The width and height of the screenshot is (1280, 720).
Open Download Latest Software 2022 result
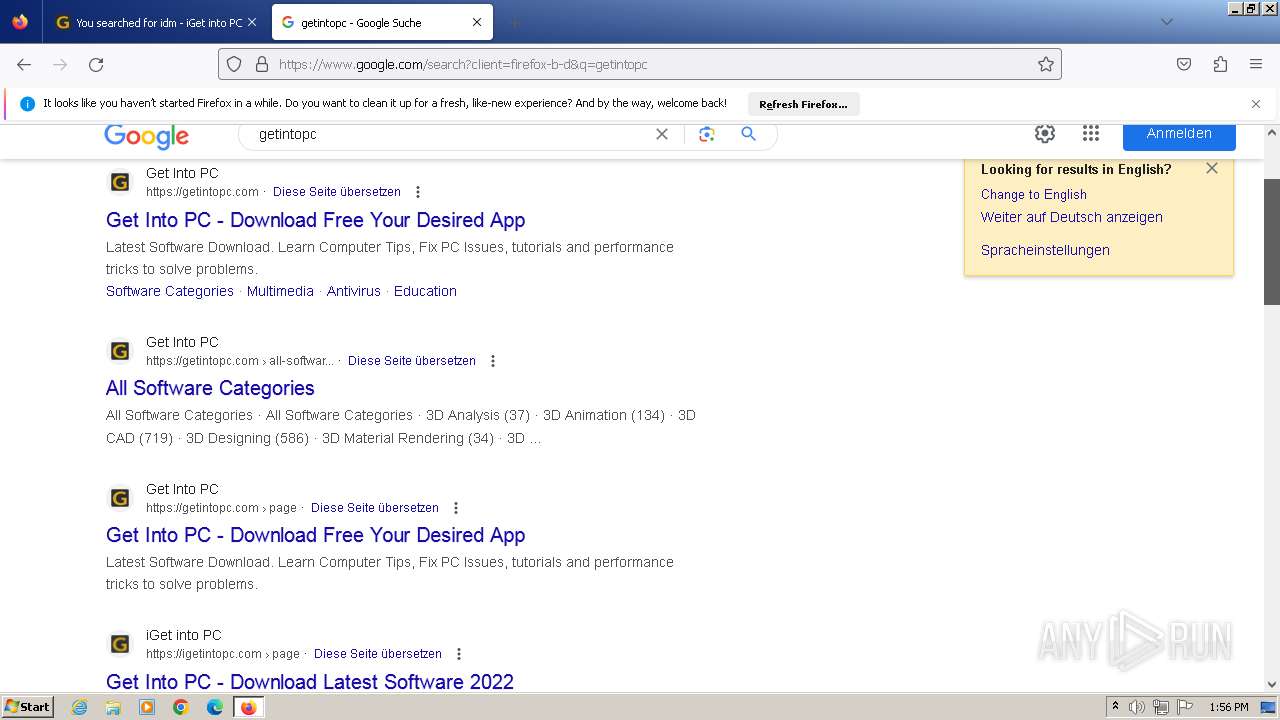pos(310,682)
